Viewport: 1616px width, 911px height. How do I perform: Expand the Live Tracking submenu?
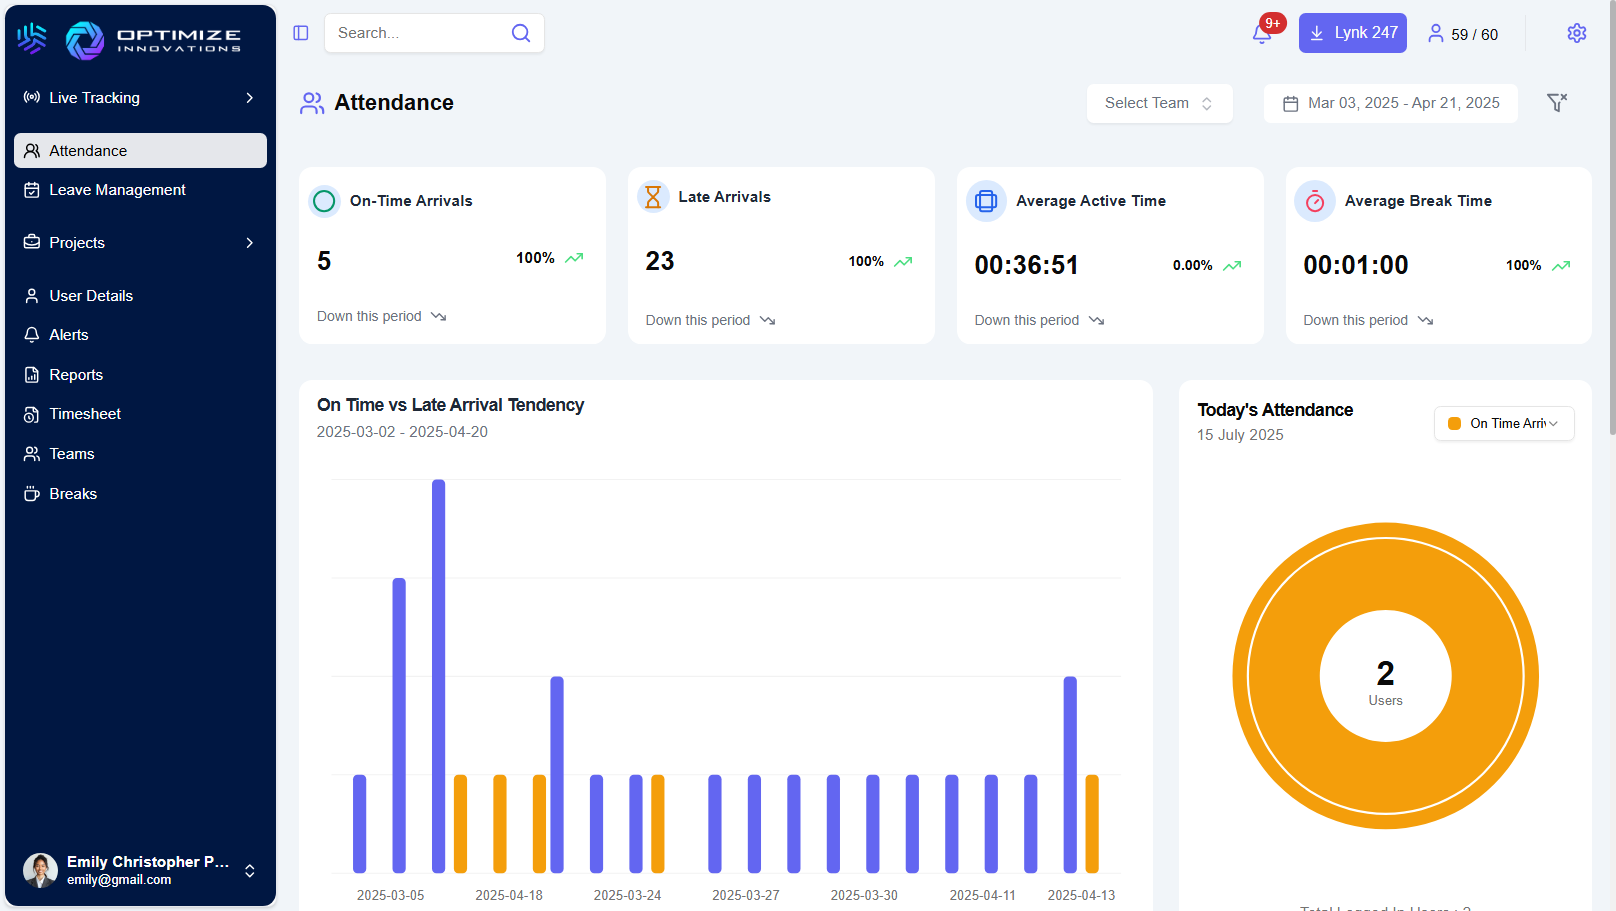249,98
